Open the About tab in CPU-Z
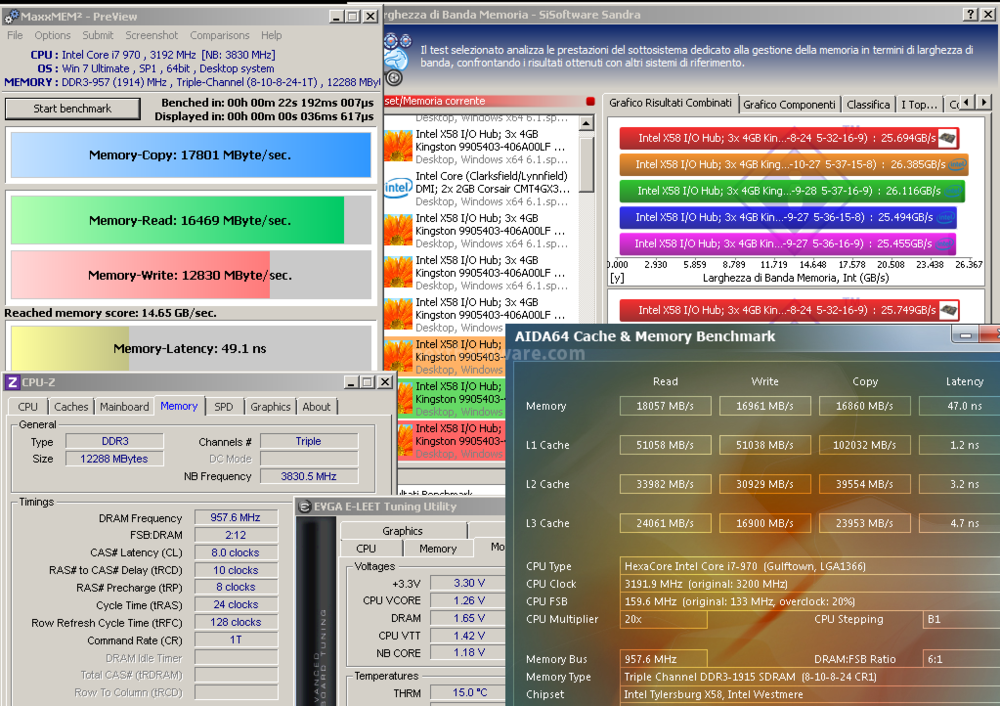Screen dimensions: 1000x706 tap(316, 406)
